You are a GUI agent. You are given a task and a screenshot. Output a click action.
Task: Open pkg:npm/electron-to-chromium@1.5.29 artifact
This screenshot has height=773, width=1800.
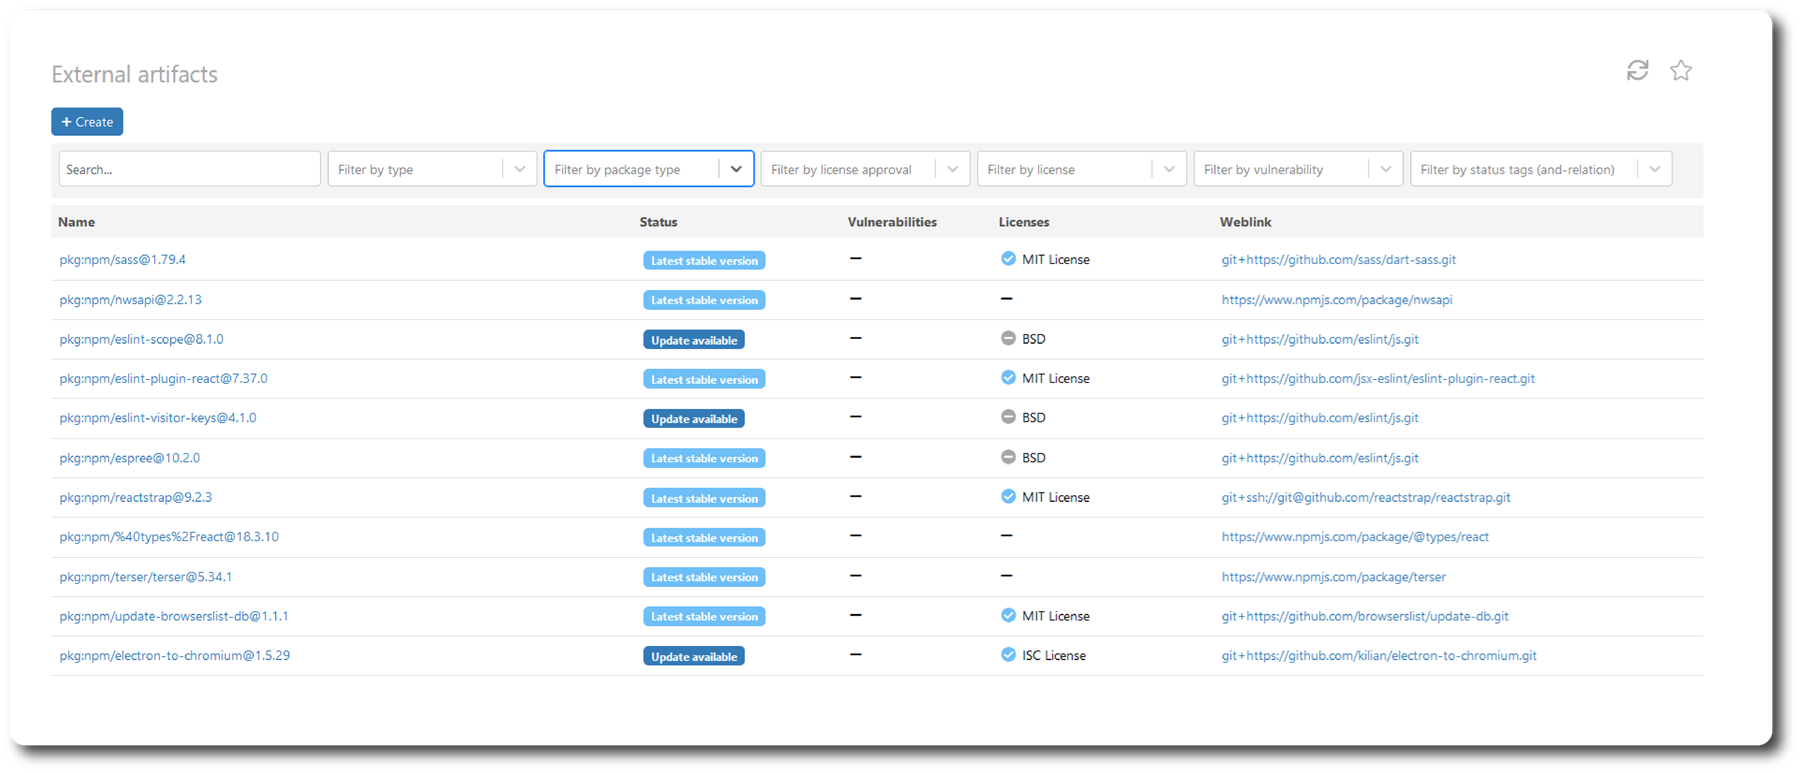174,656
